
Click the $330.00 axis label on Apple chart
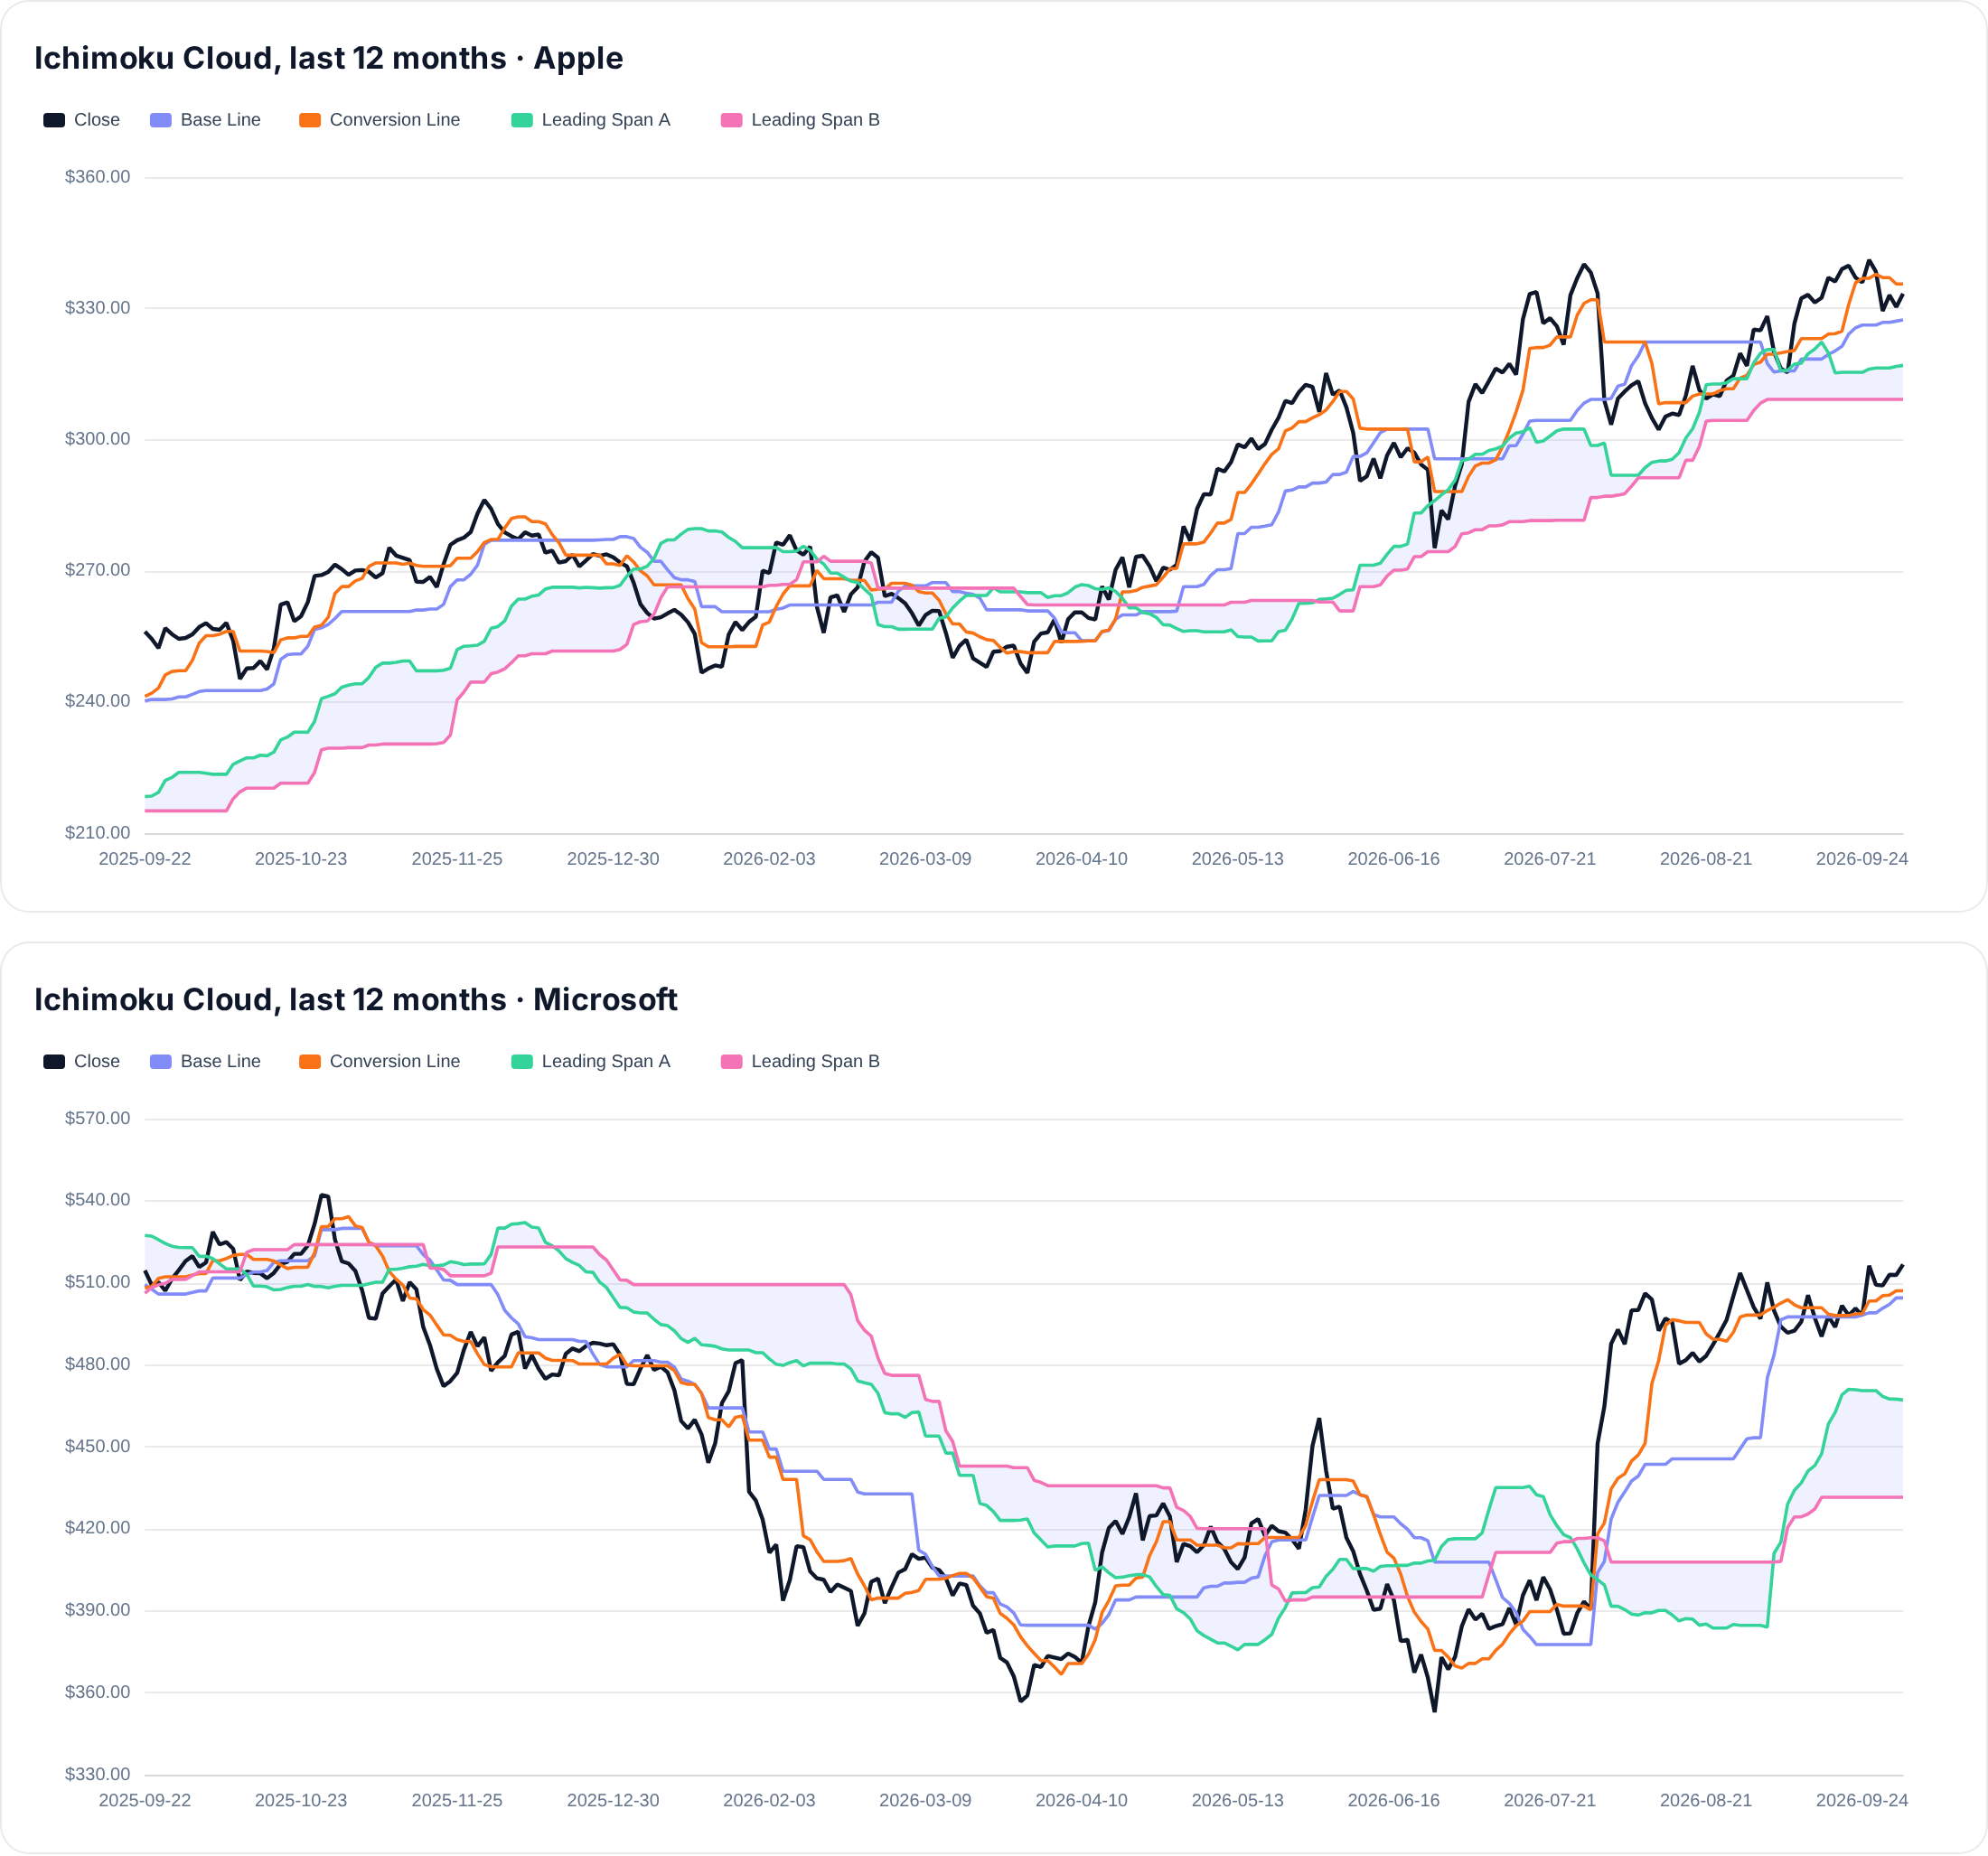[98, 308]
